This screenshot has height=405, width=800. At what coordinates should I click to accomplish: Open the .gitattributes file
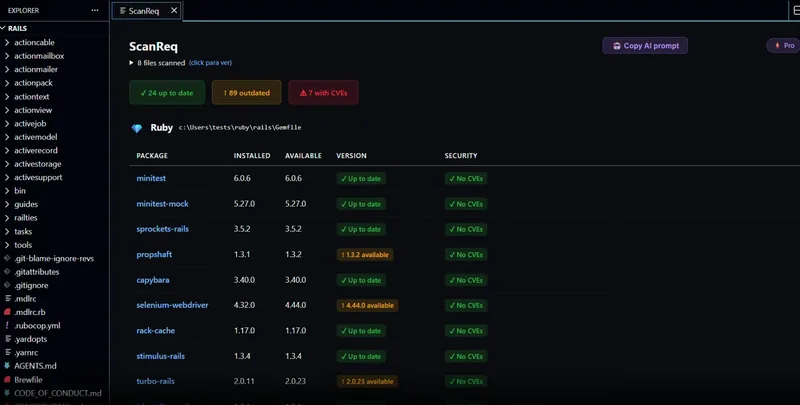pyautogui.click(x=36, y=272)
